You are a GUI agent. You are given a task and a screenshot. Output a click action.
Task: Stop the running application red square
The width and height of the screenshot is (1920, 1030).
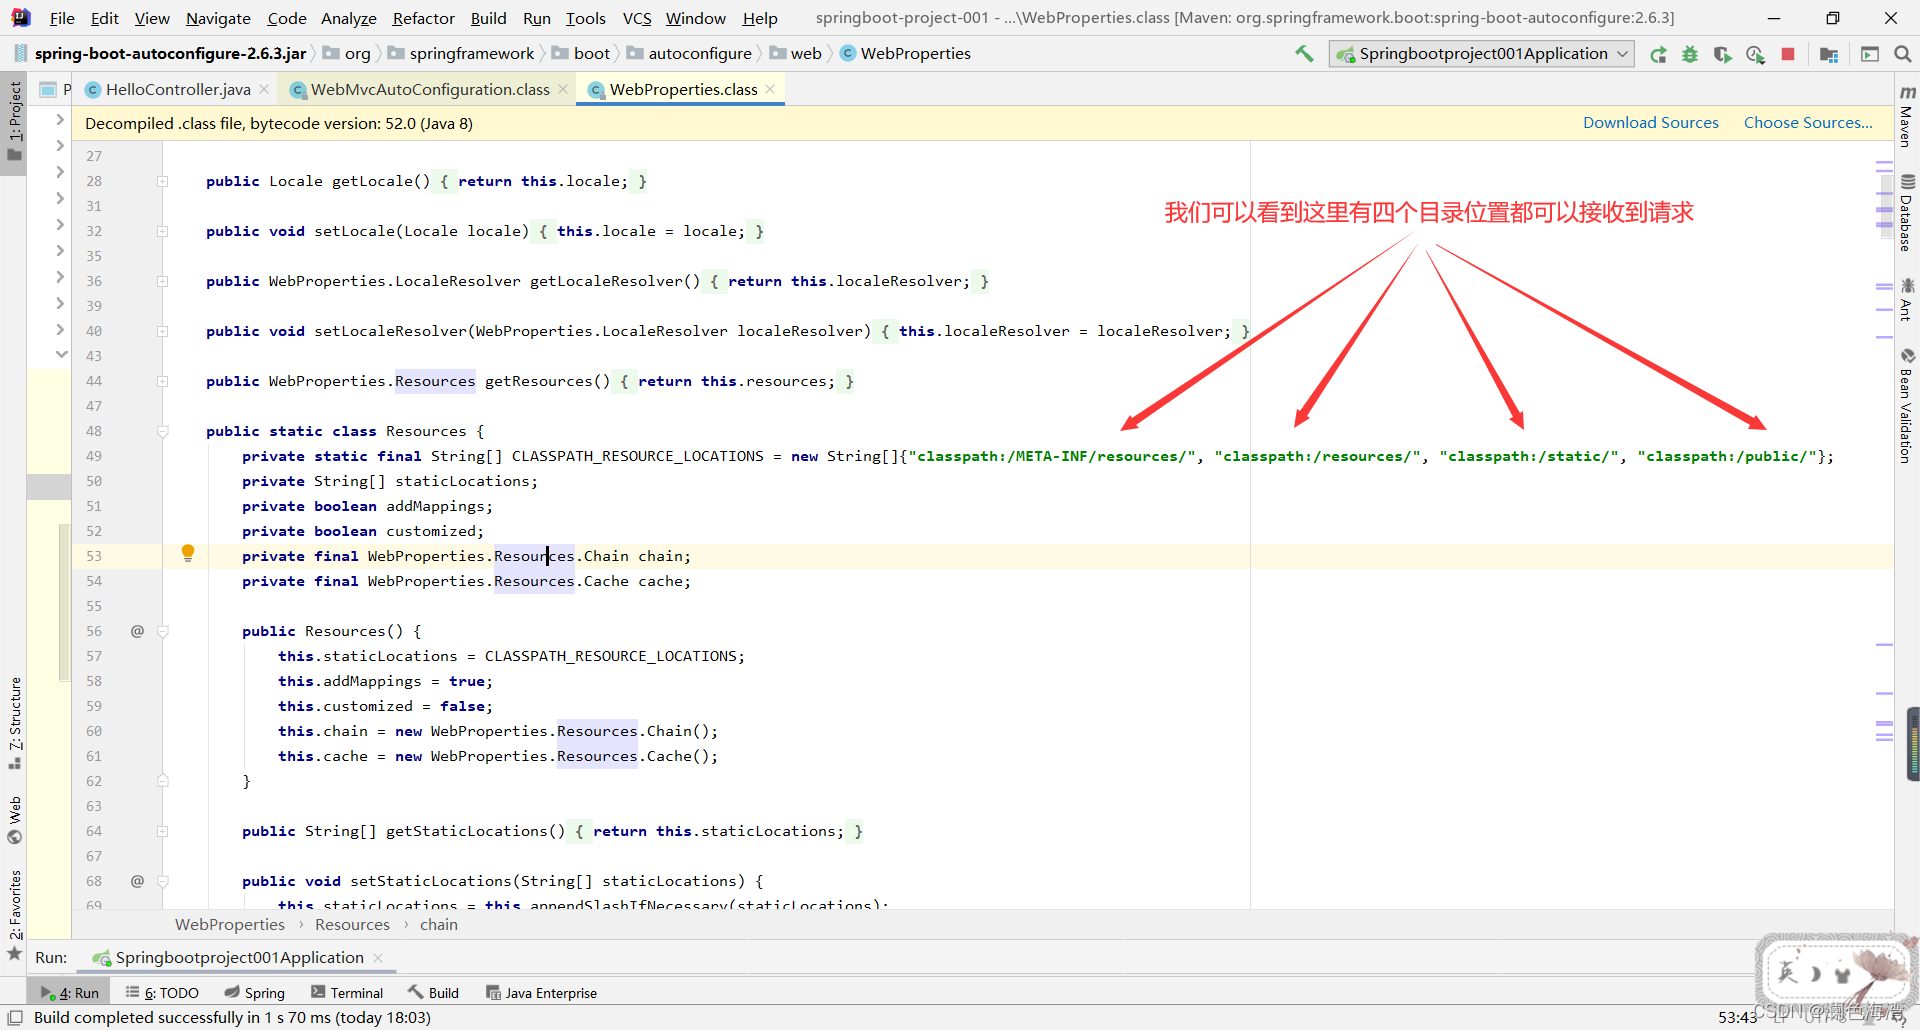1788,54
